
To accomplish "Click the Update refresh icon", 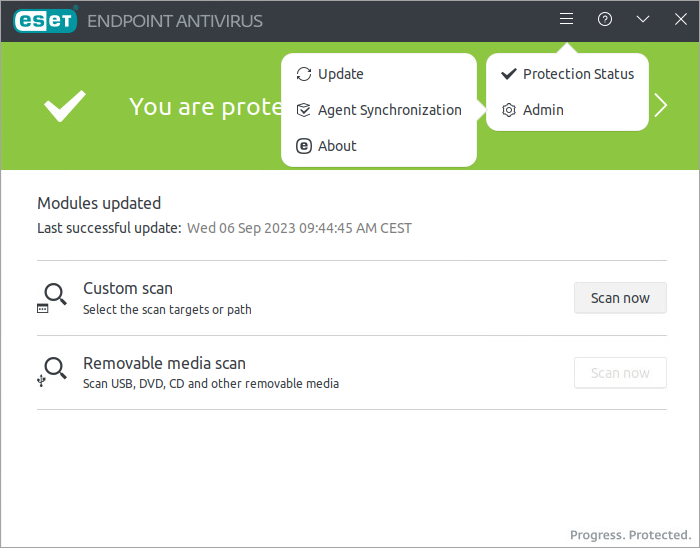I will 304,74.
